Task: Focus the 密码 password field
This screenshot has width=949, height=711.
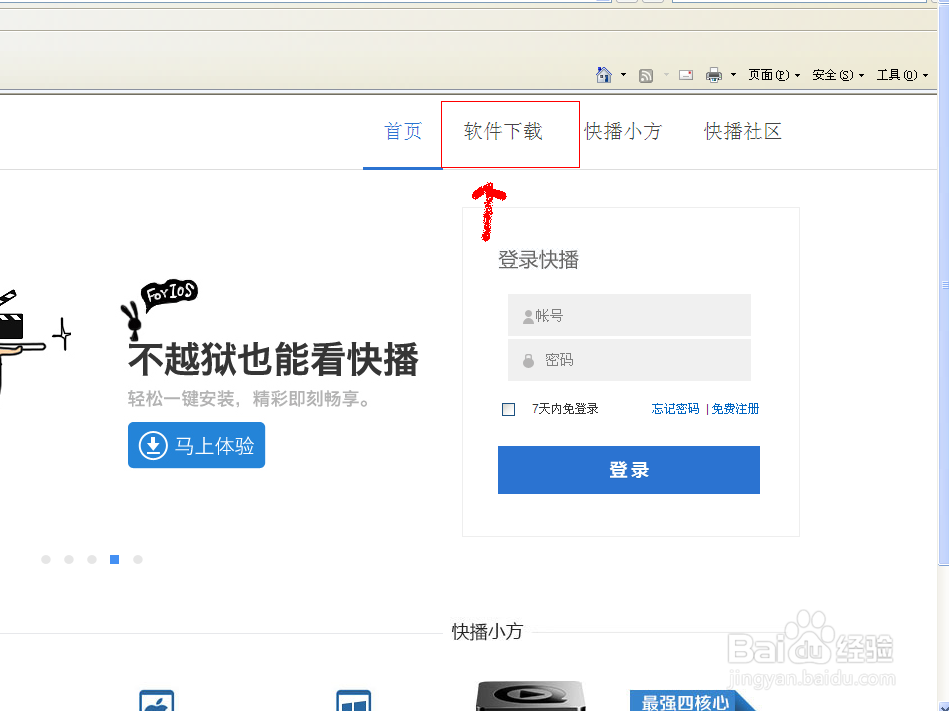Action: 629,360
